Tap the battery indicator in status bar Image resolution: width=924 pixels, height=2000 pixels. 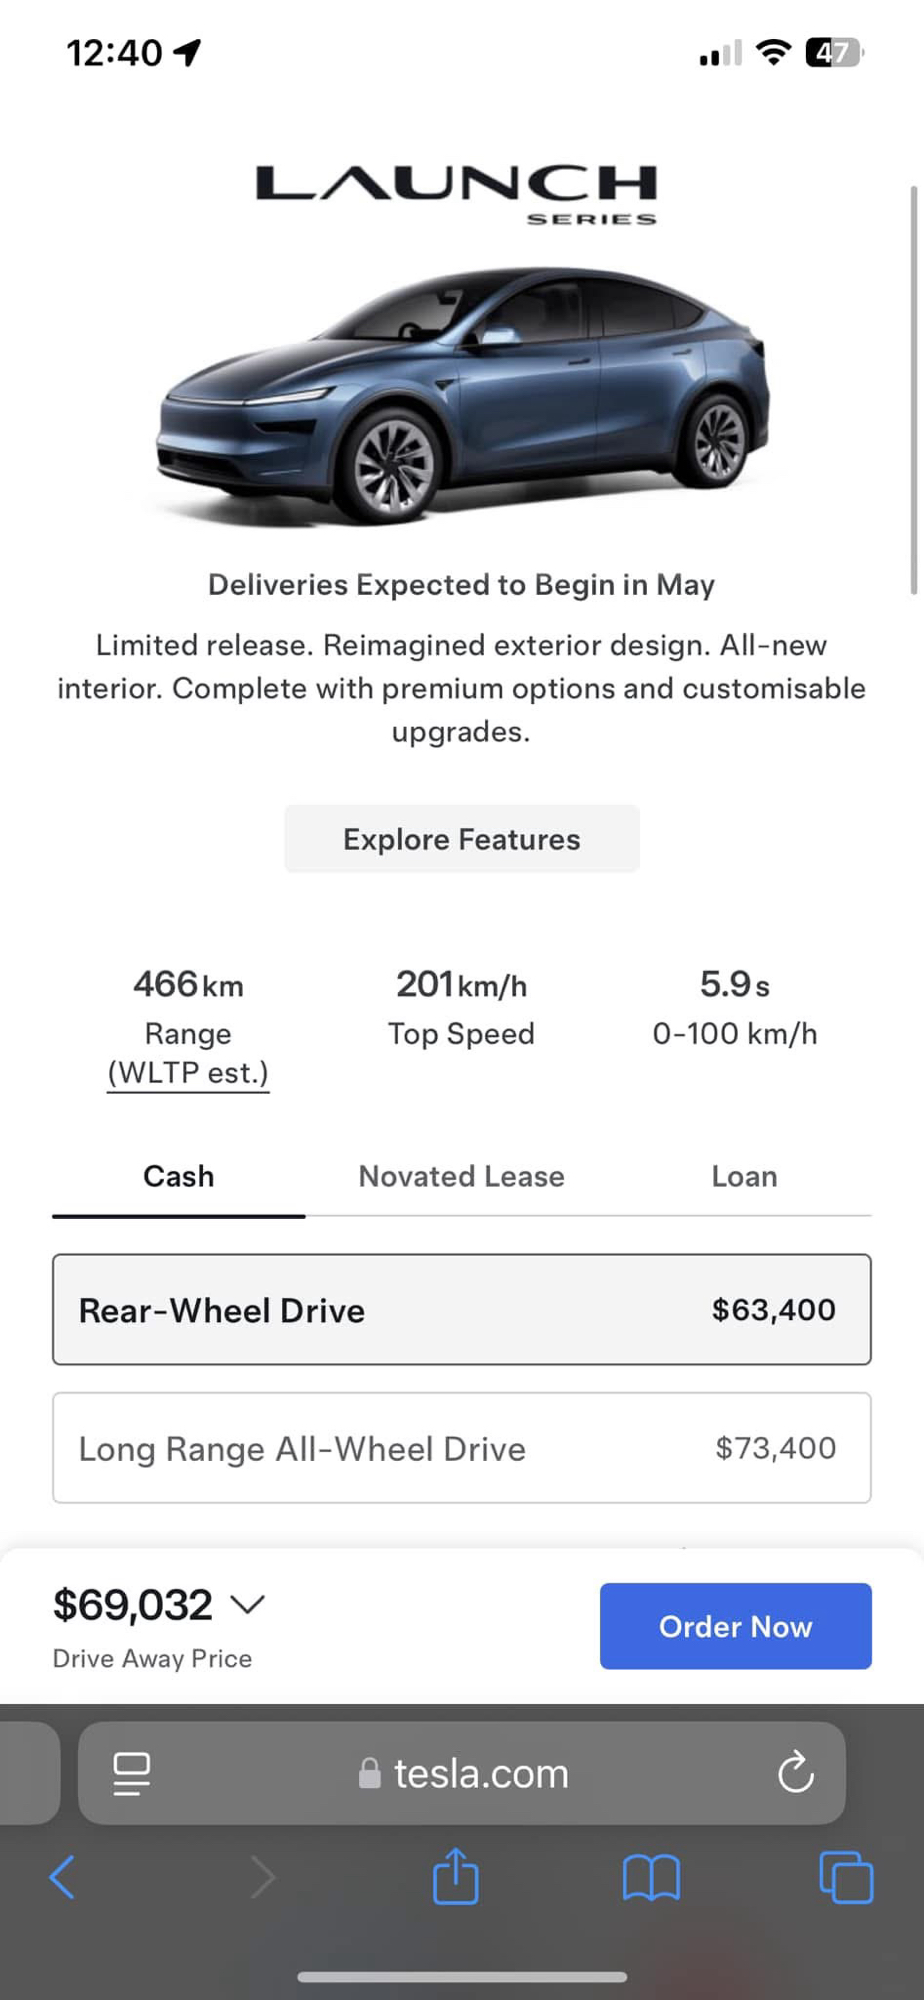[833, 52]
